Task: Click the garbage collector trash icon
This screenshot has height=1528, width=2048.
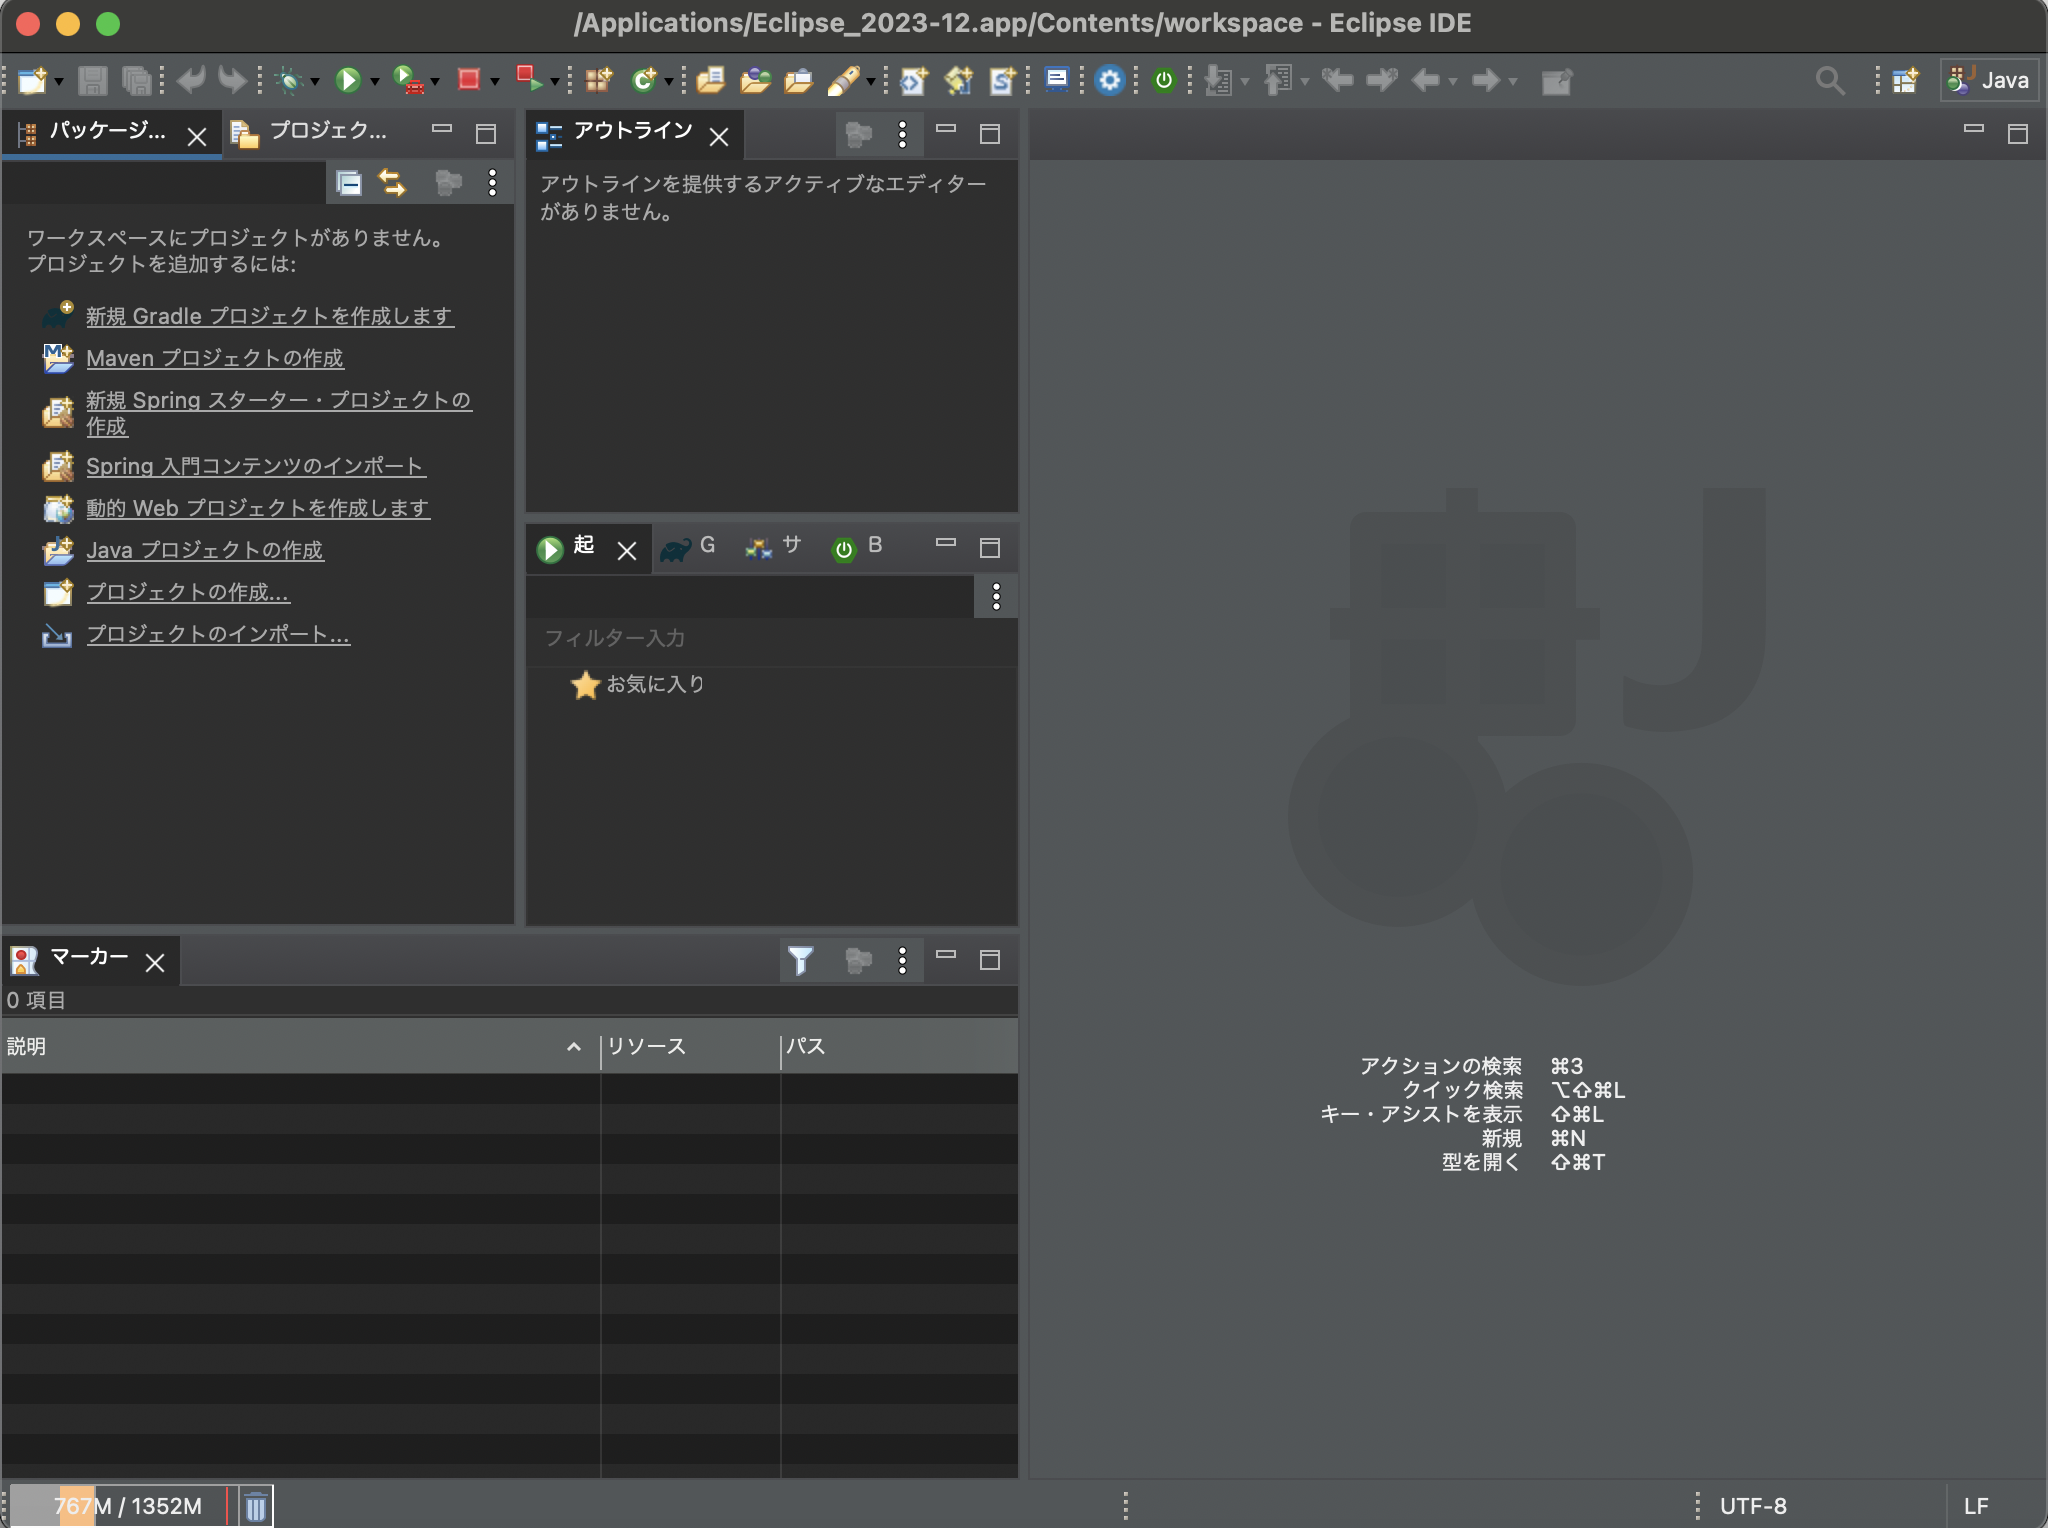Action: pos(256,1506)
